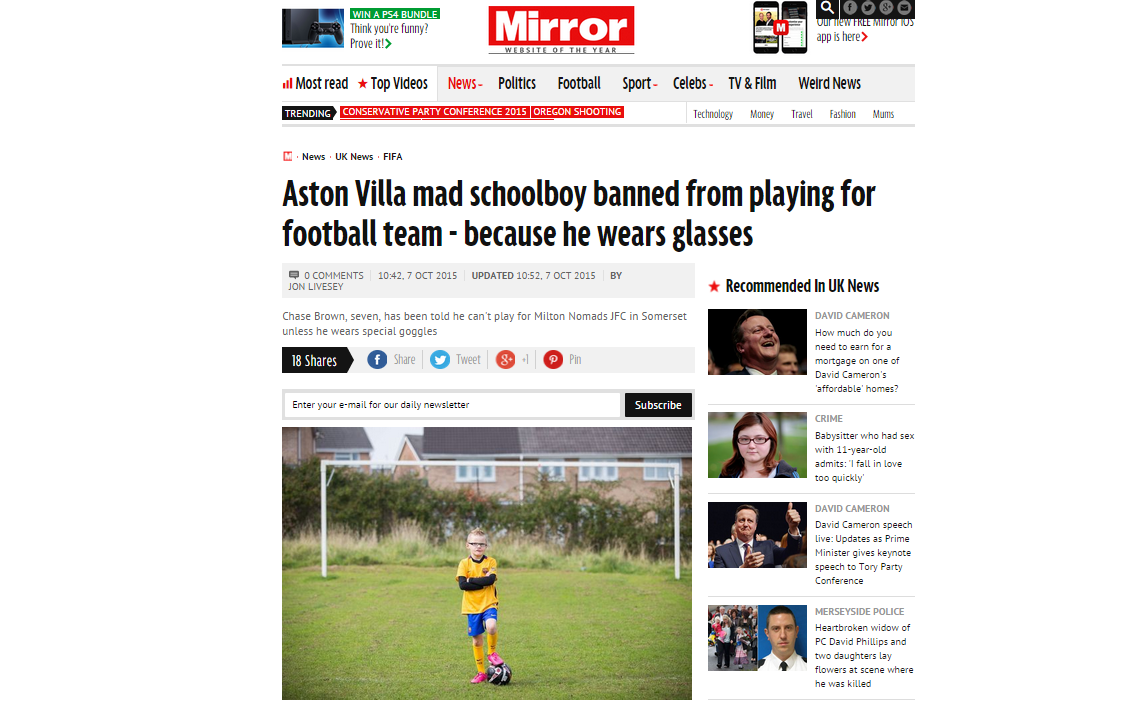The height and width of the screenshot is (703, 1135).
Task: Click the Subscribe button
Action: coord(658,405)
